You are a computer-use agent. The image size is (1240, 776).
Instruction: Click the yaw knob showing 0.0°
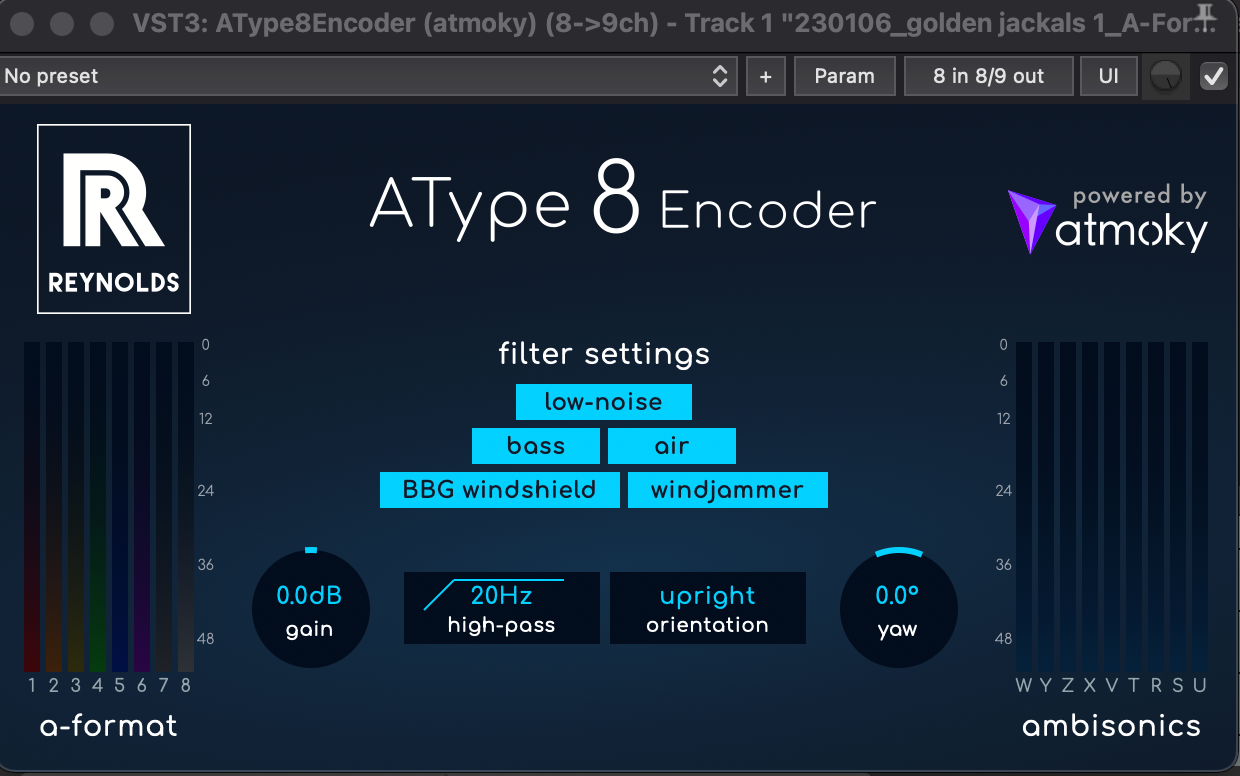(x=897, y=609)
